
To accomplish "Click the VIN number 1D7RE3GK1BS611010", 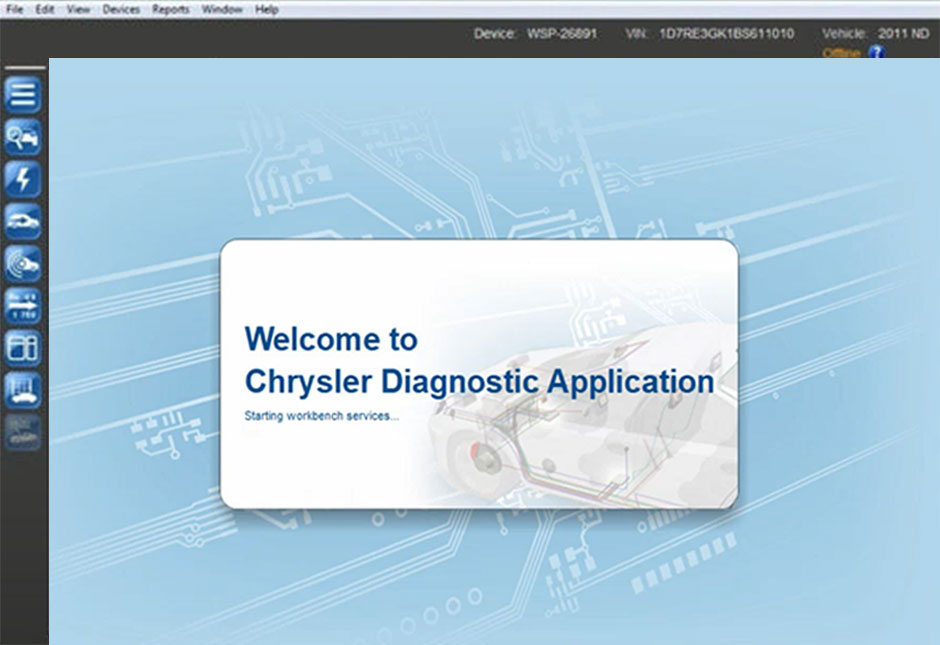I will coord(727,34).
